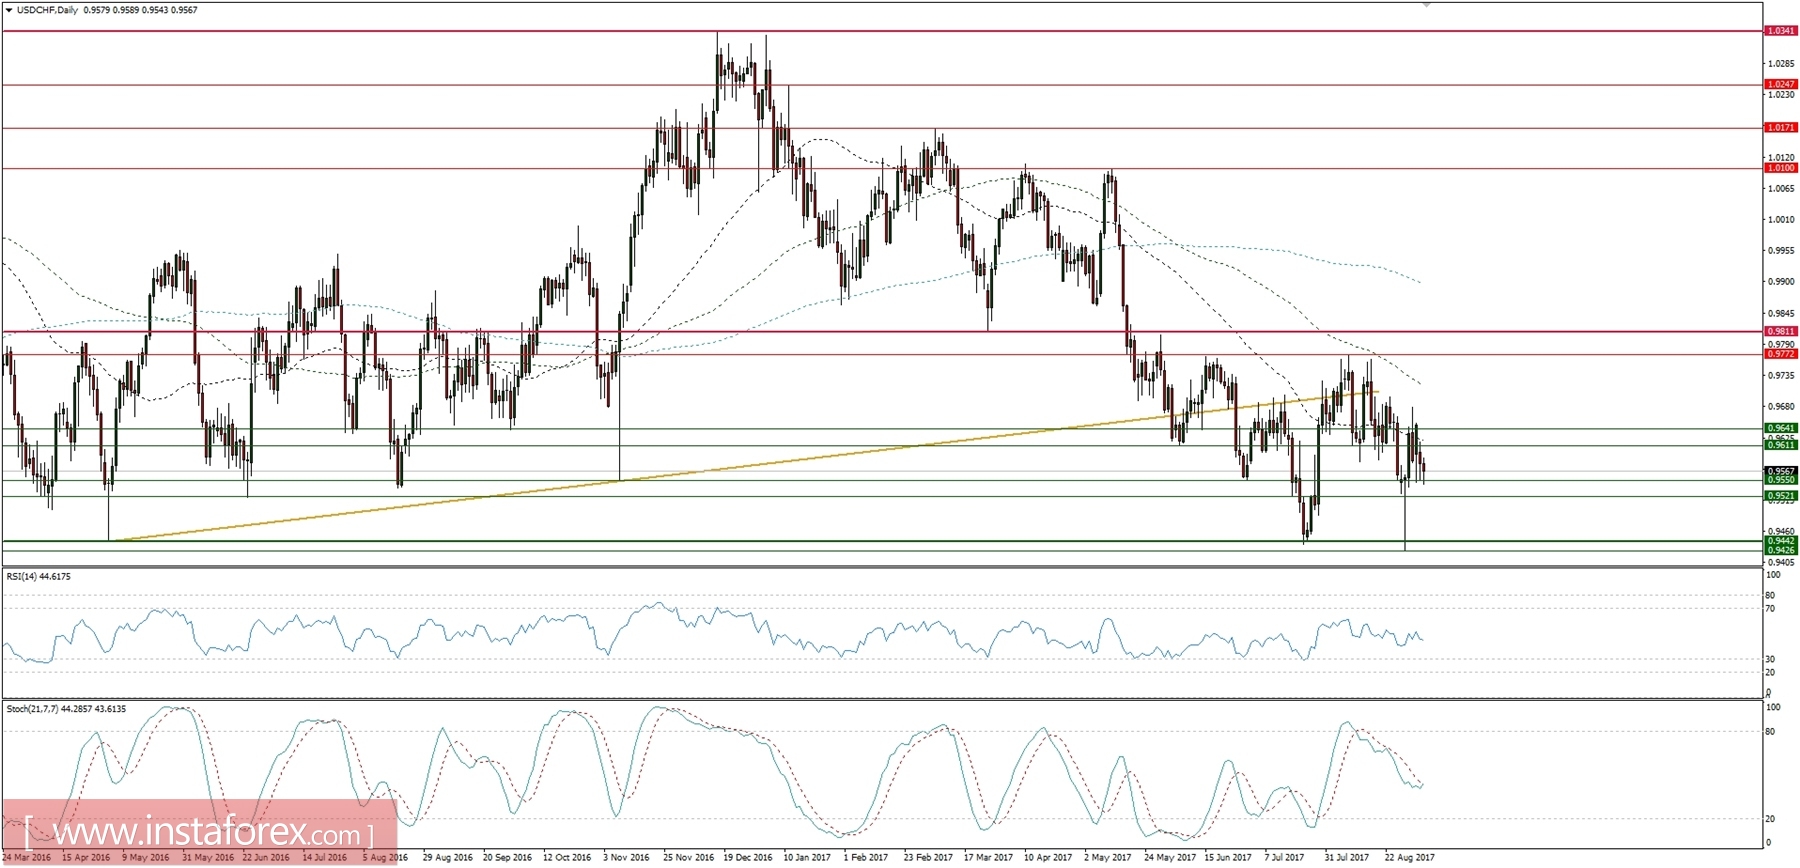Click the 15 Jun 2017 date label

coord(1228,858)
